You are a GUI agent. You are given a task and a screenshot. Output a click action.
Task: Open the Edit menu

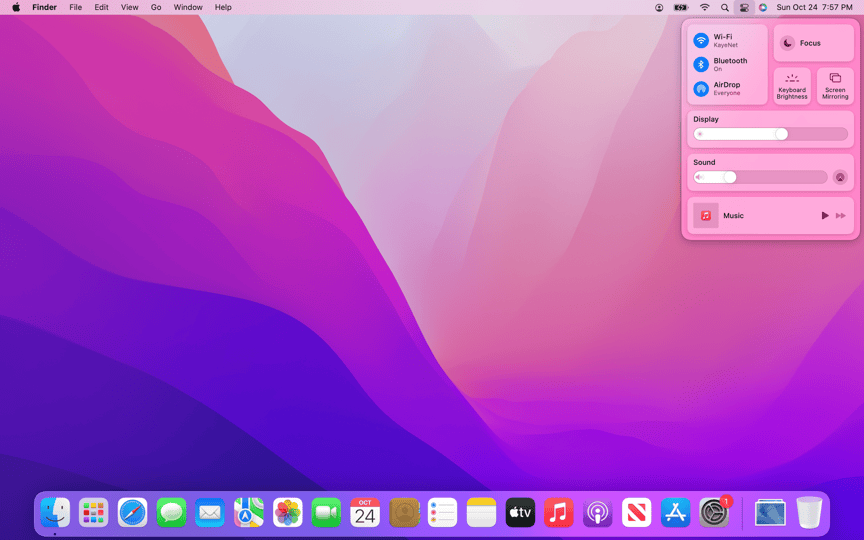point(101,7)
